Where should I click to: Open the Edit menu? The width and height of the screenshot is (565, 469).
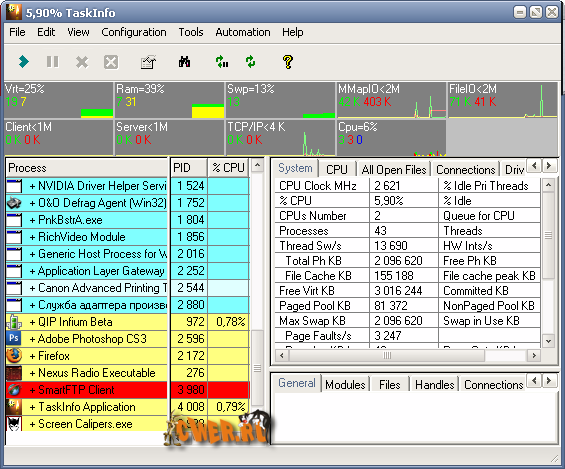pos(46,32)
